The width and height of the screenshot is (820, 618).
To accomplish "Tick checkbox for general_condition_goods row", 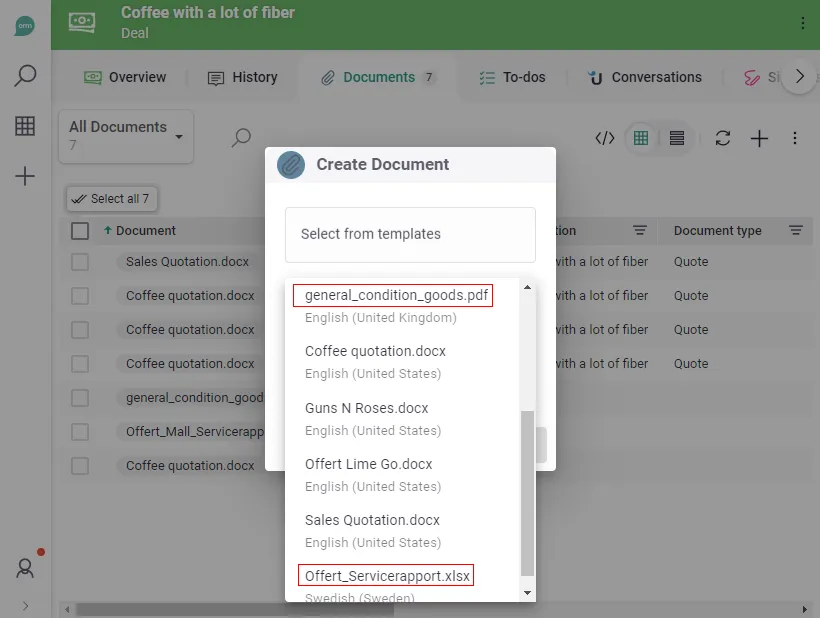I will click(80, 397).
